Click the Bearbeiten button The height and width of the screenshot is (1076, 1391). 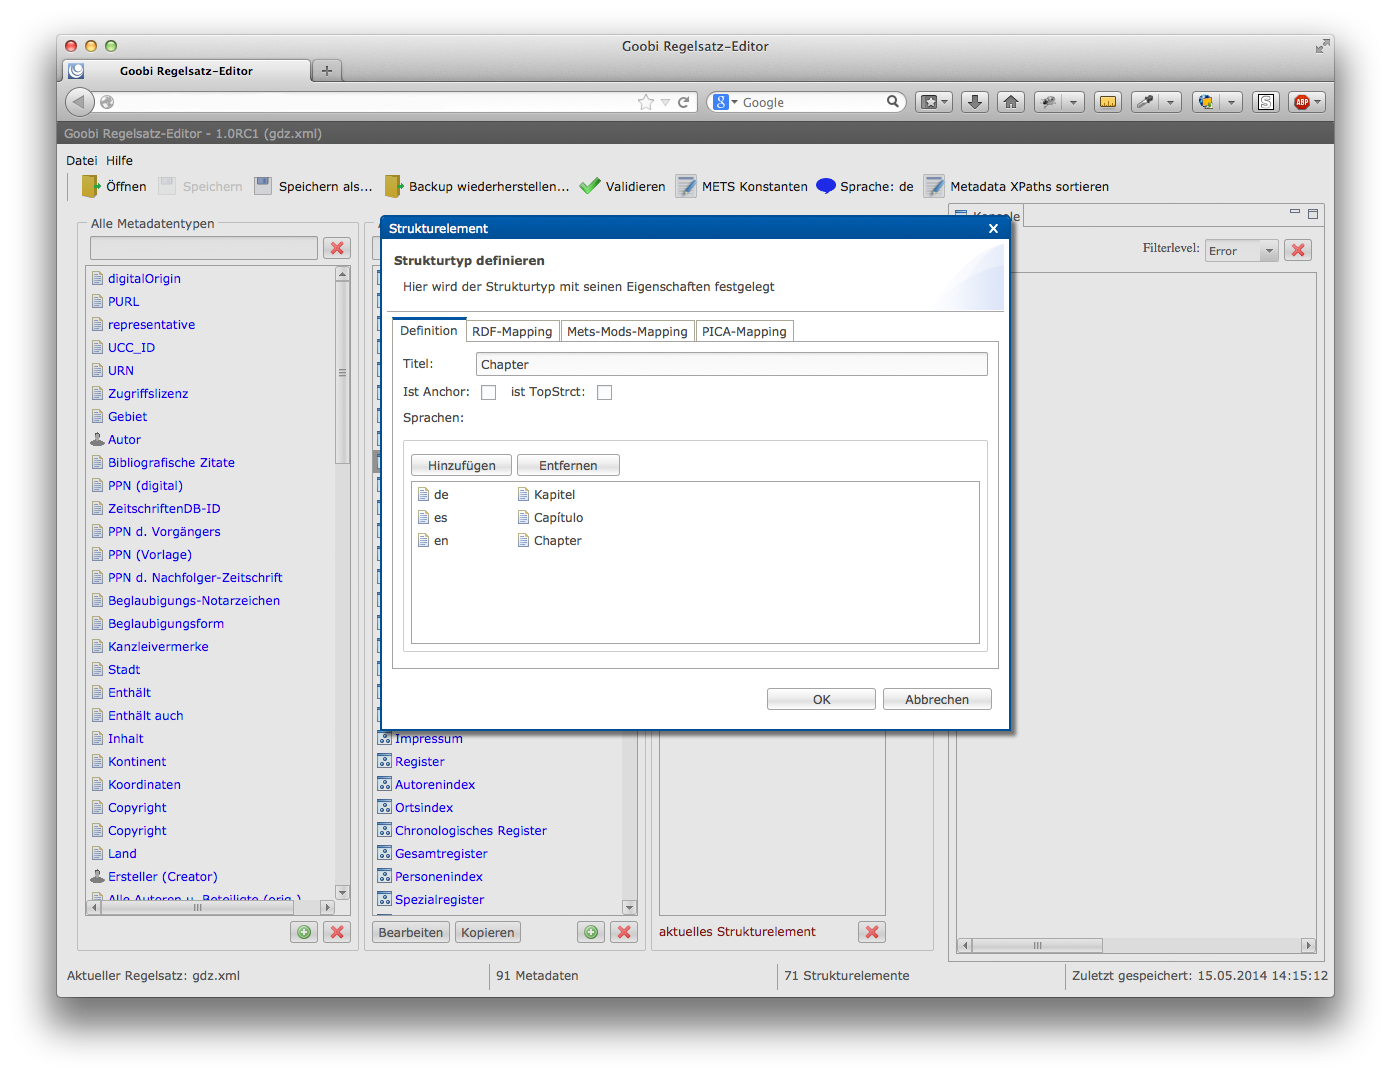click(x=410, y=932)
